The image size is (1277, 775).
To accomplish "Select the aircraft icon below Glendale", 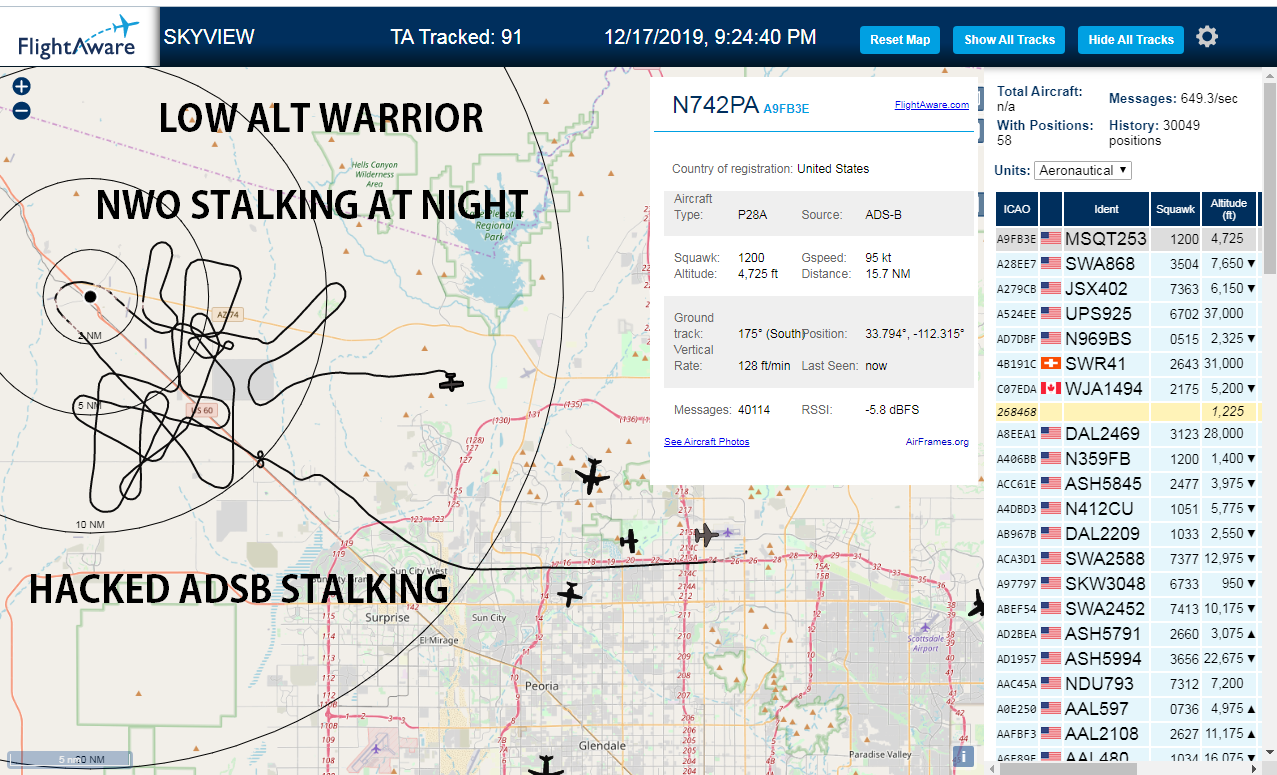I will tap(546, 766).
